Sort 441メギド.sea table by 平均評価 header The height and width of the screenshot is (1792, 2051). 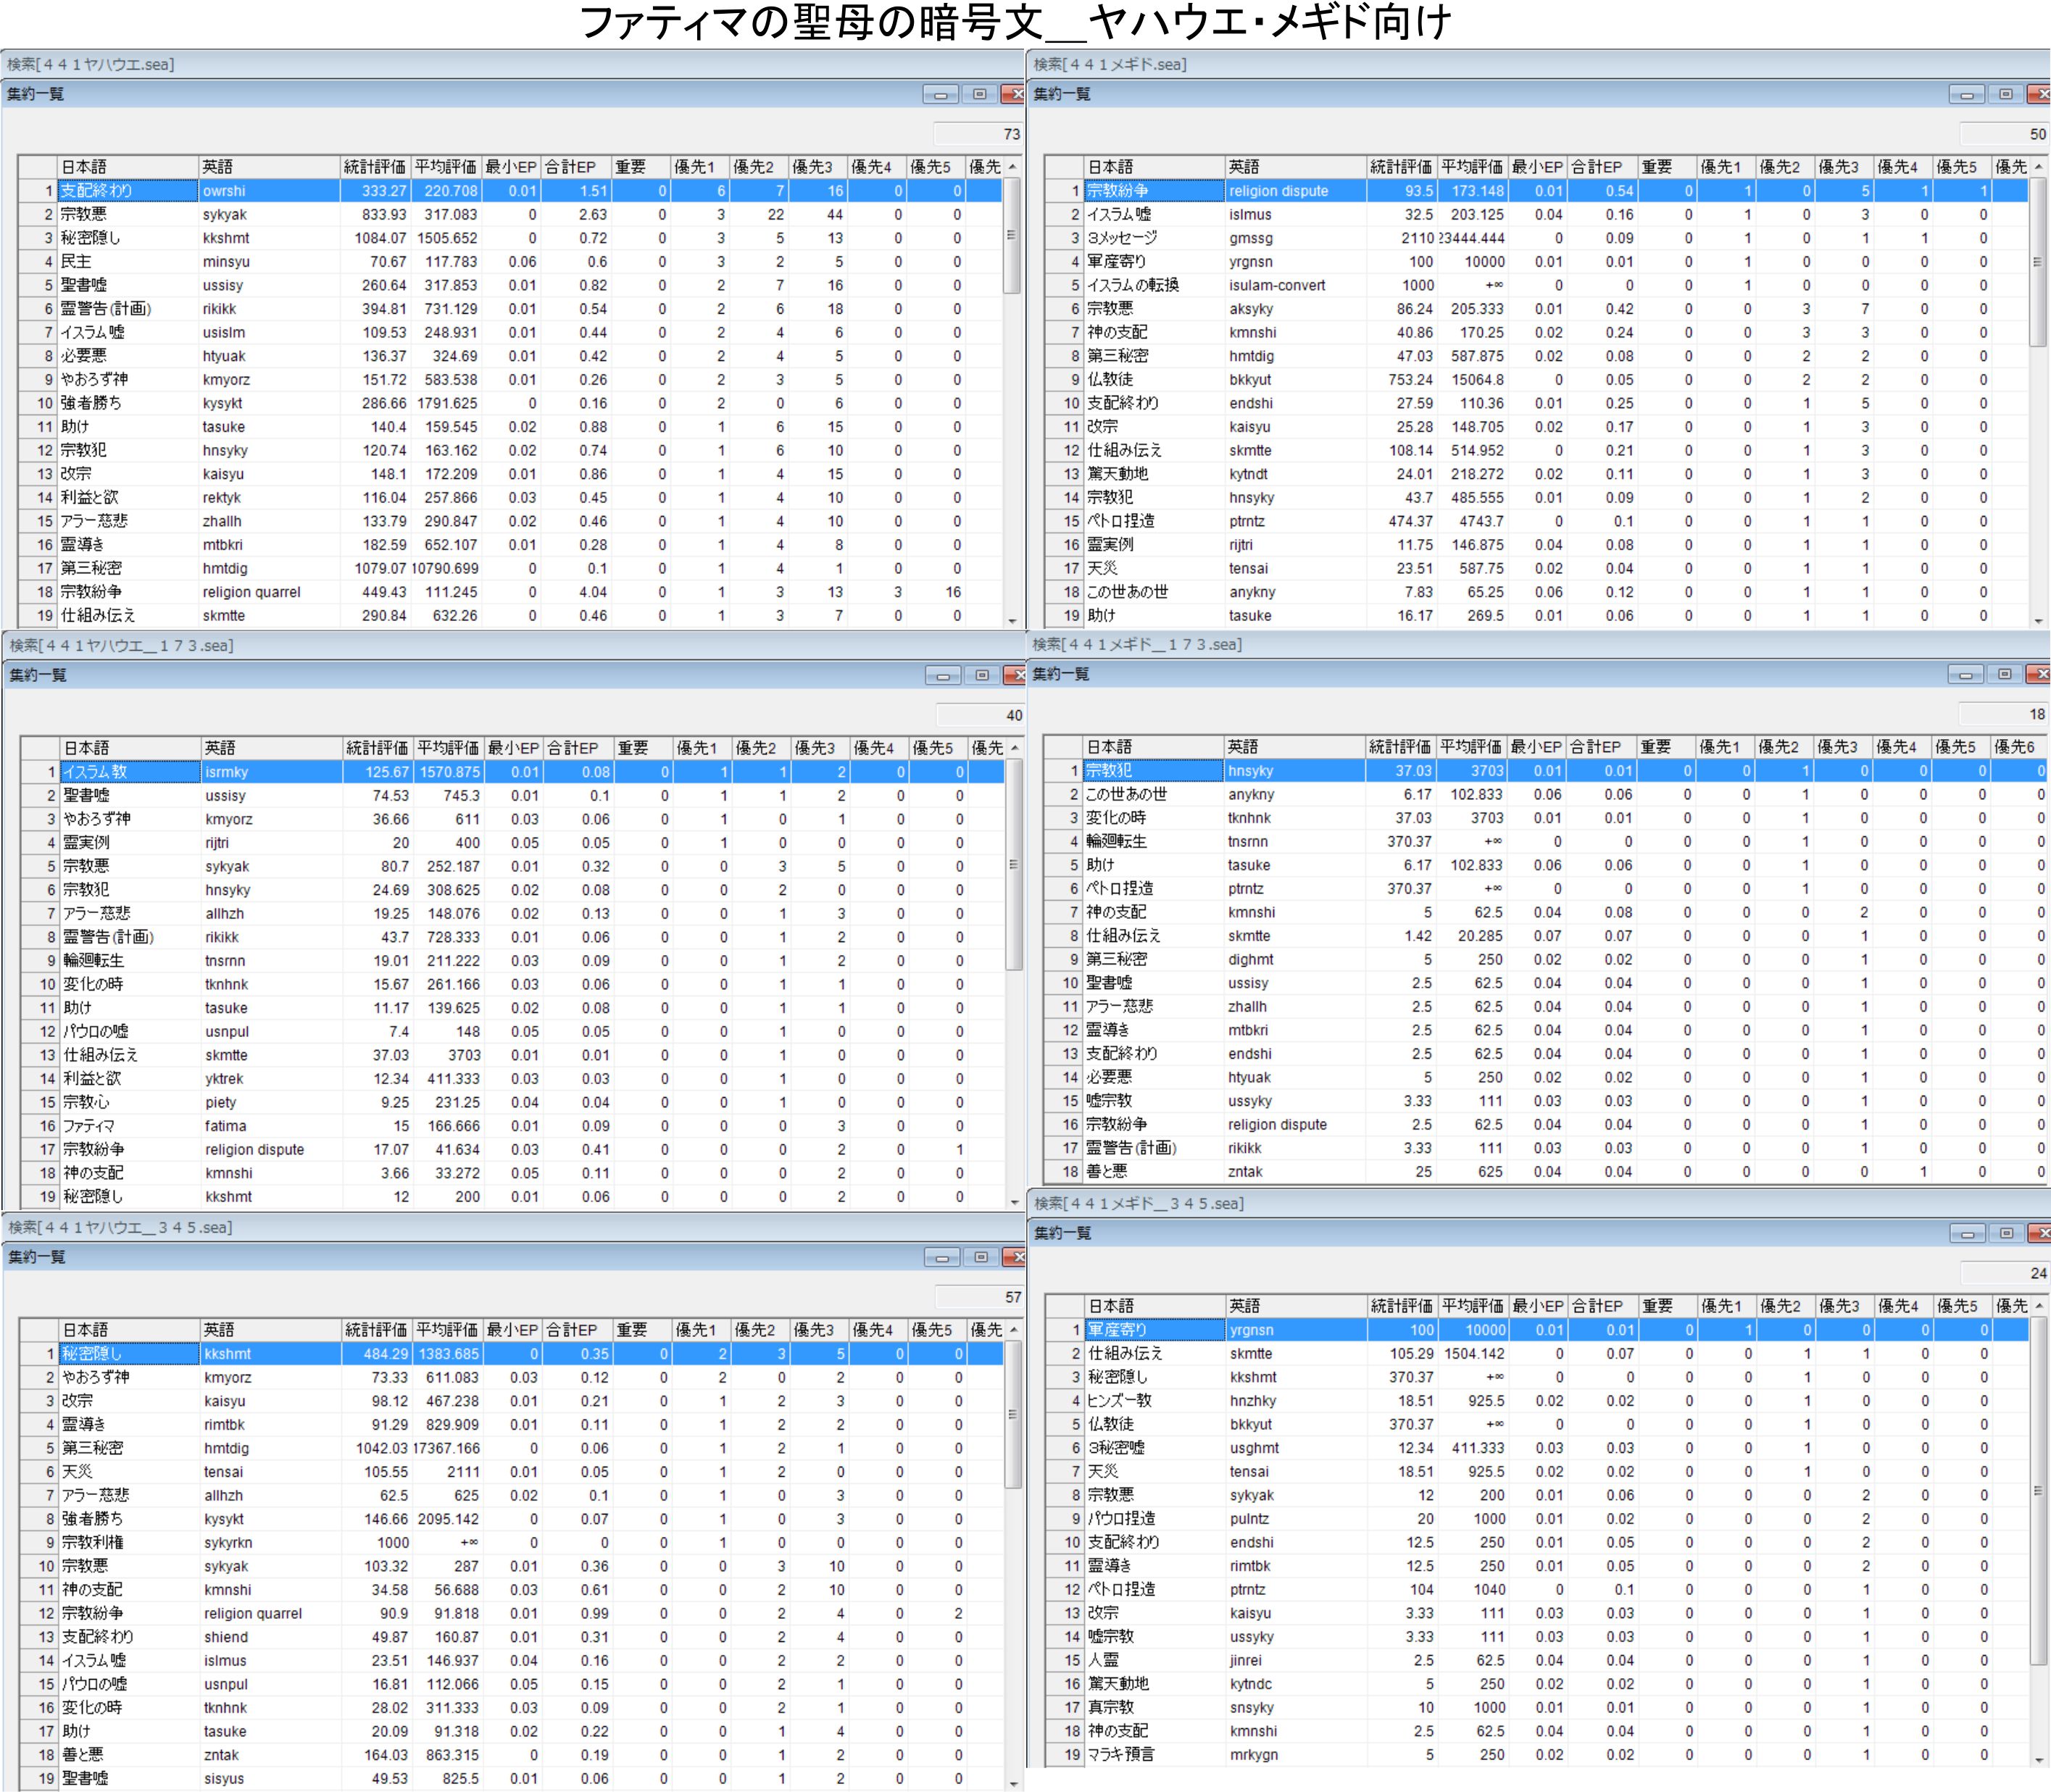[x=1471, y=167]
